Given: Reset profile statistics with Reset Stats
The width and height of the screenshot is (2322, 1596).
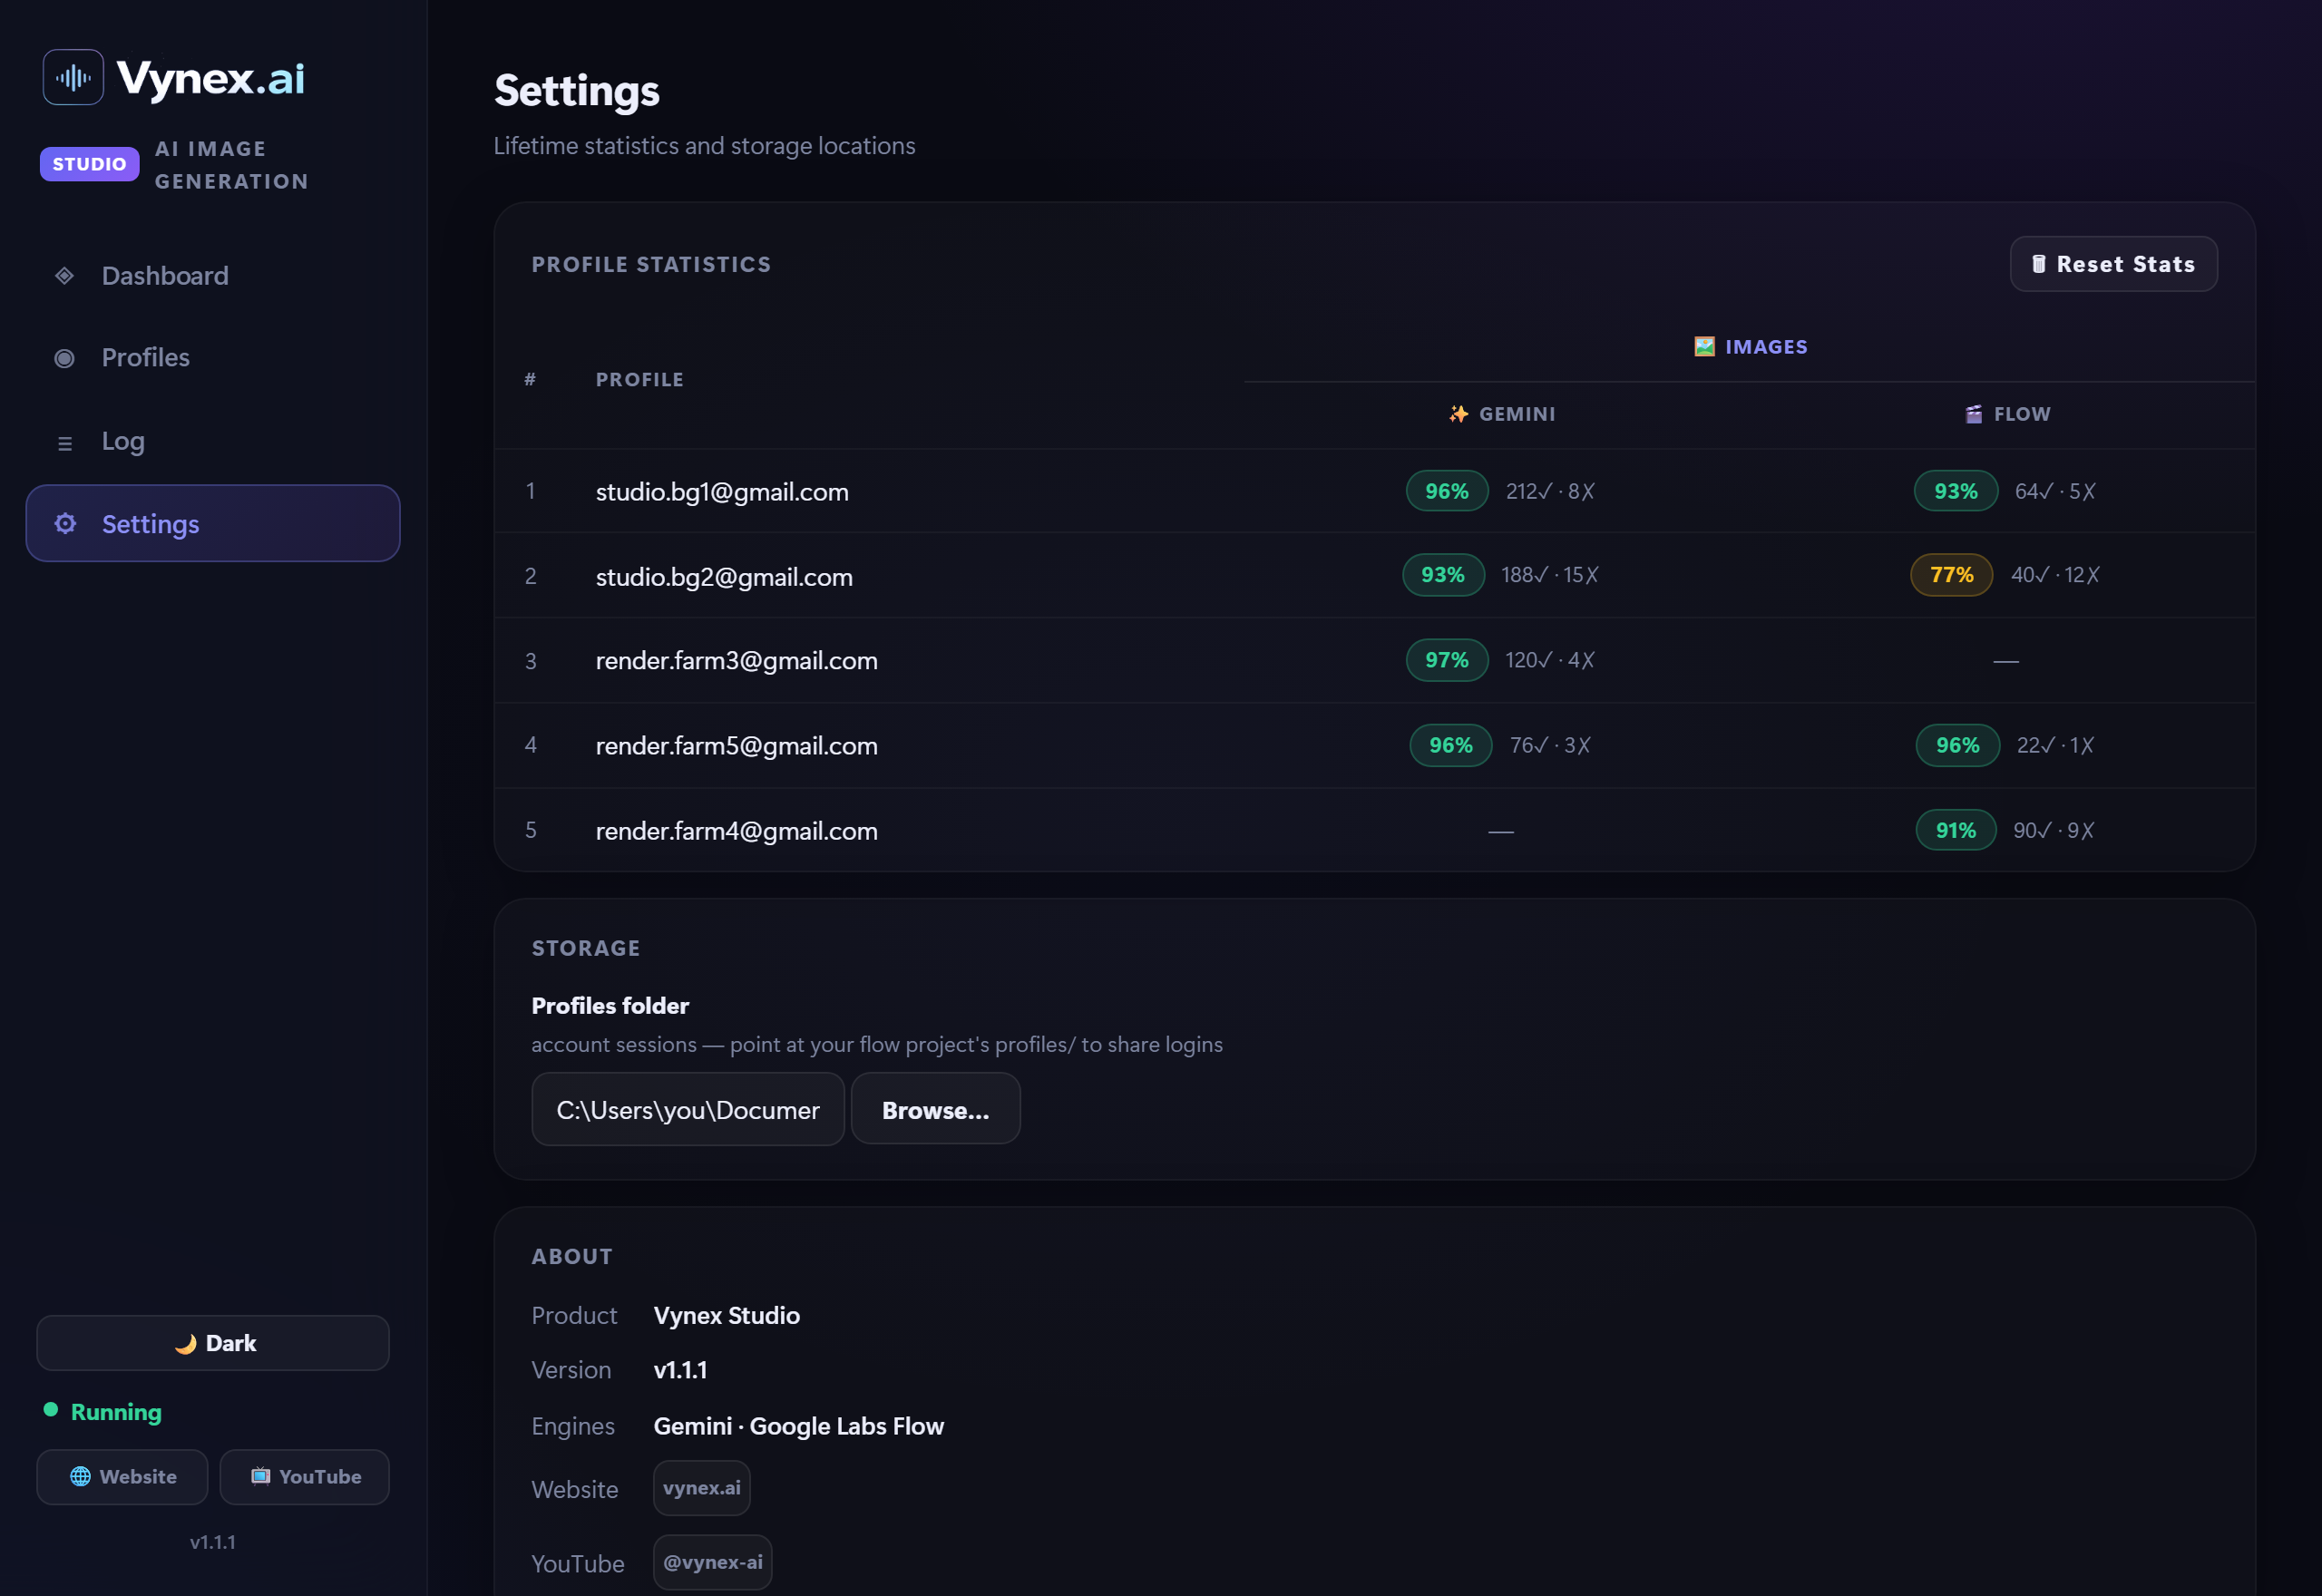Looking at the screenshot, I should [2114, 264].
